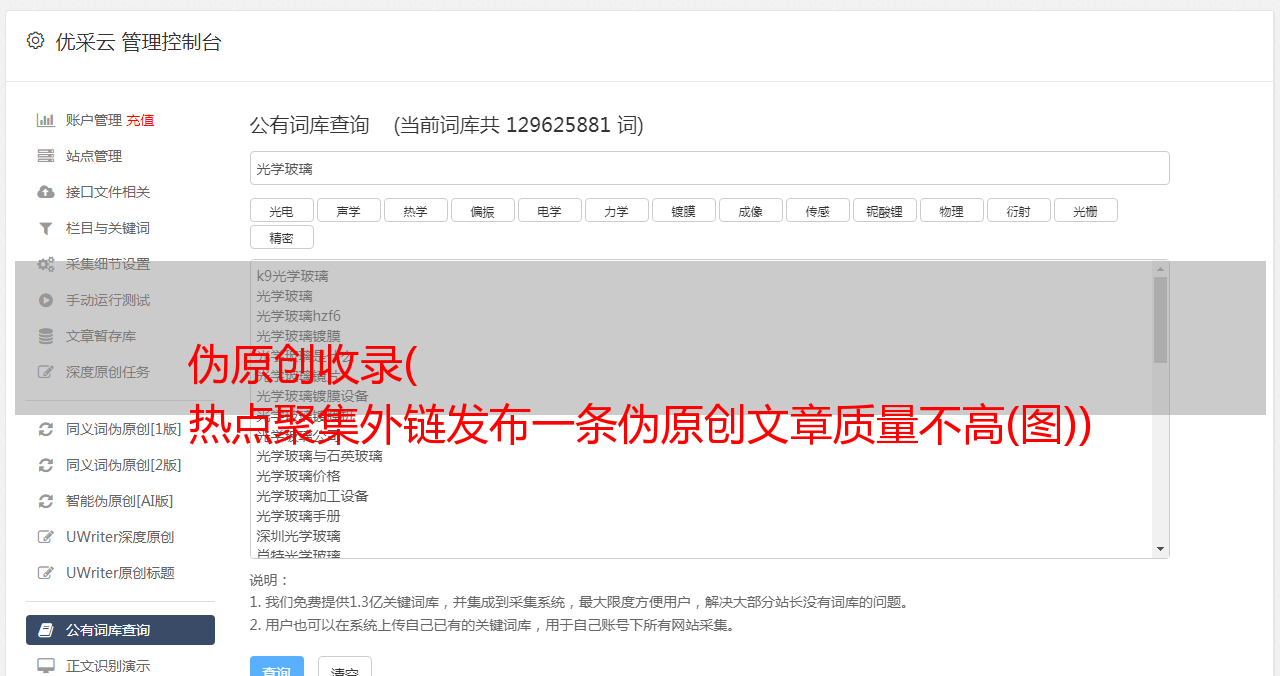Open 优采云 管理控制台 header title
Viewport: 1280px width, 676px height.
click(138, 42)
